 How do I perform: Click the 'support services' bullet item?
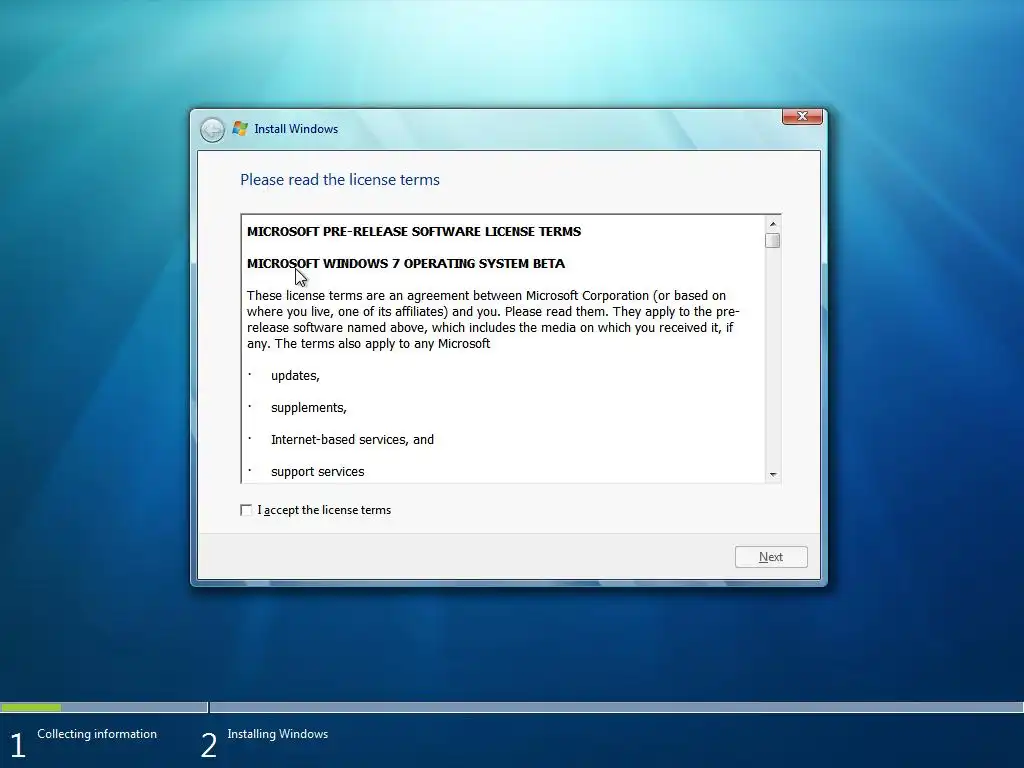(317, 472)
